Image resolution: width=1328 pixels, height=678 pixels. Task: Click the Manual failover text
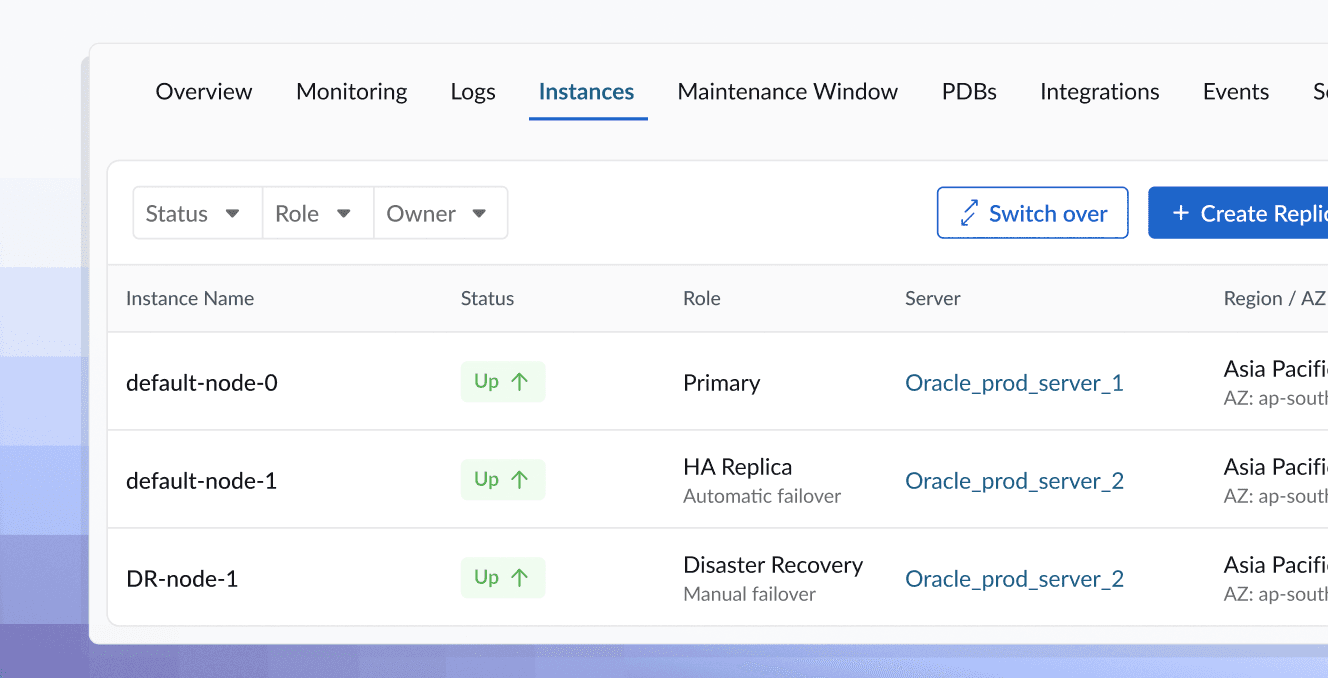coord(750,594)
